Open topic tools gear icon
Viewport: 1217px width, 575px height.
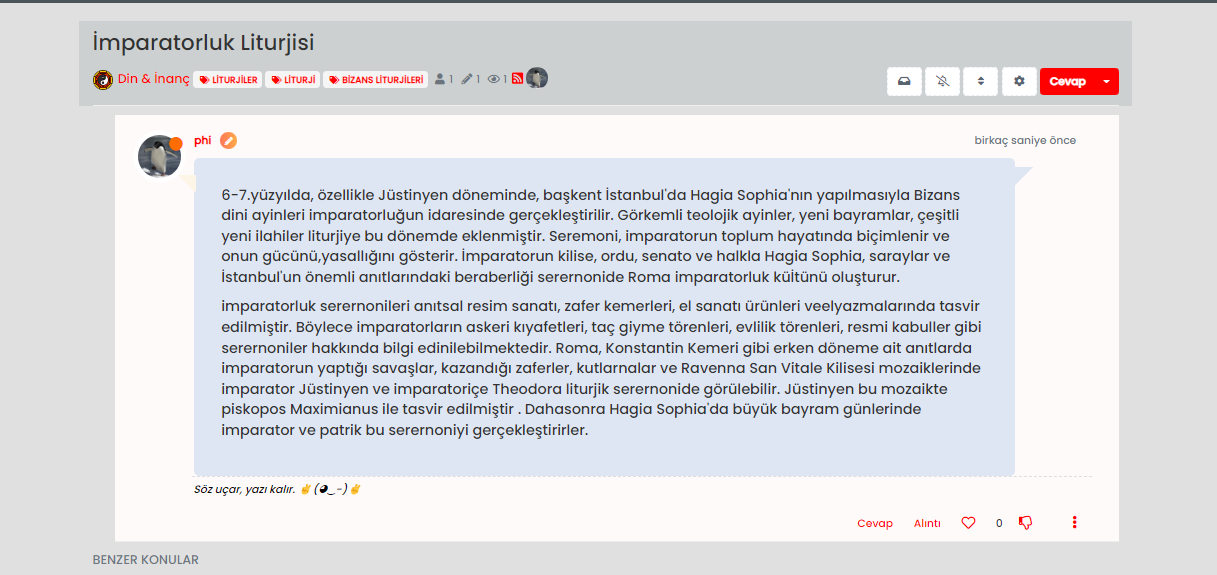pos(1019,82)
